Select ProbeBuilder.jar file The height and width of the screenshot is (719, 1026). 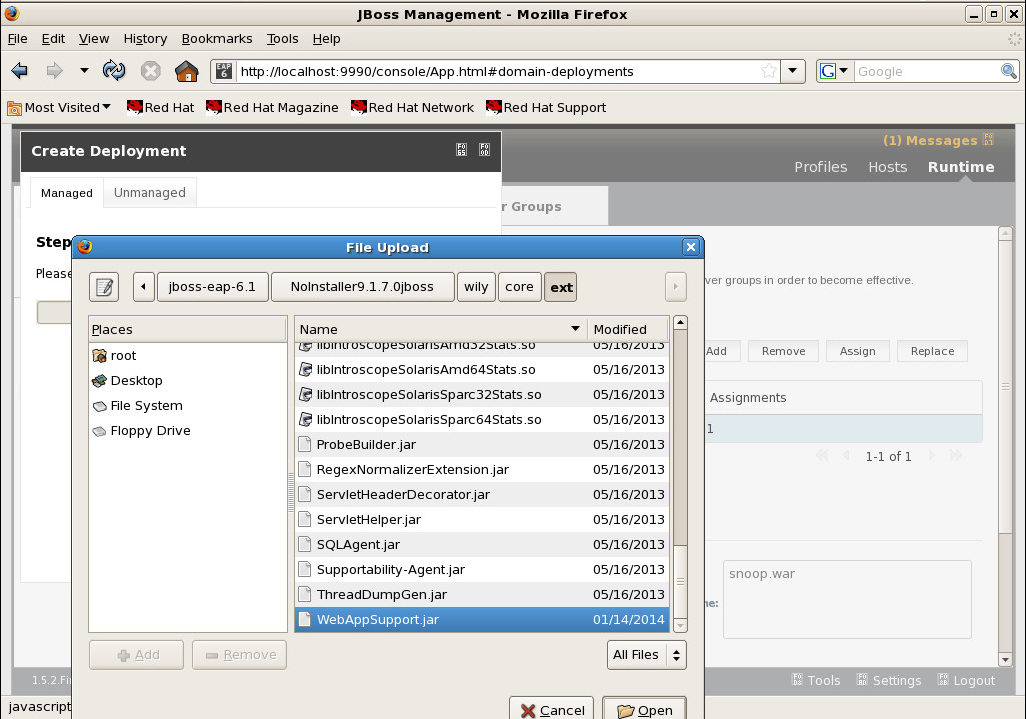tap(482, 445)
